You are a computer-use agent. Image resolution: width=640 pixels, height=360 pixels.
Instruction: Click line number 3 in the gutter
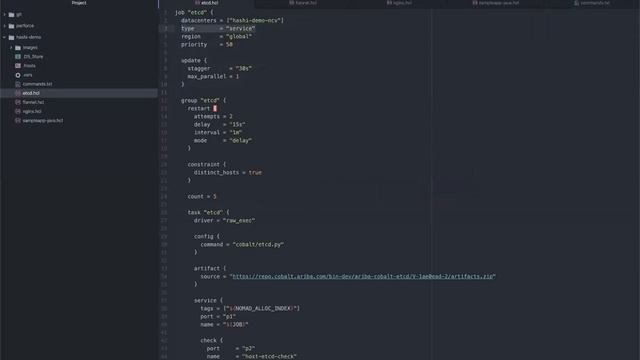(165, 29)
